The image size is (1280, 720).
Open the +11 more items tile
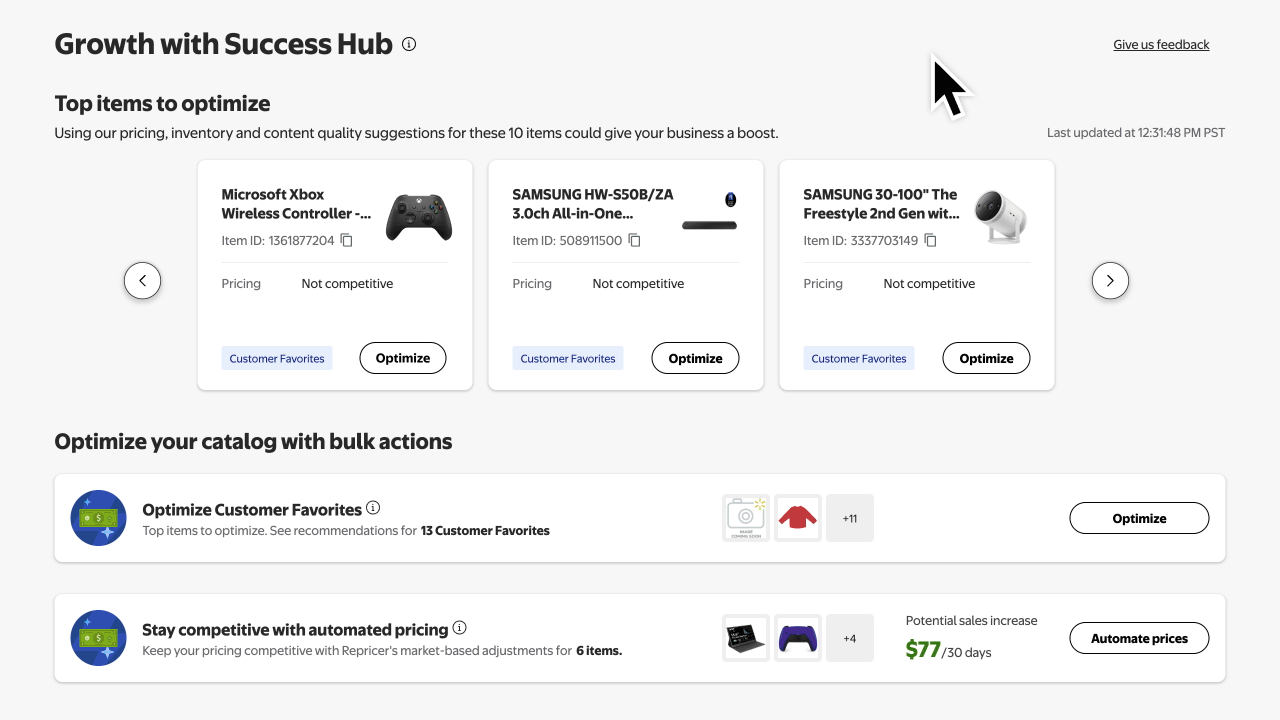pyautogui.click(x=850, y=518)
